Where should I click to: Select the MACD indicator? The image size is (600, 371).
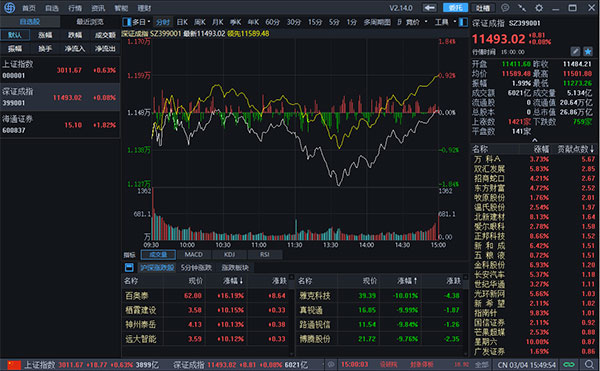click(x=194, y=254)
